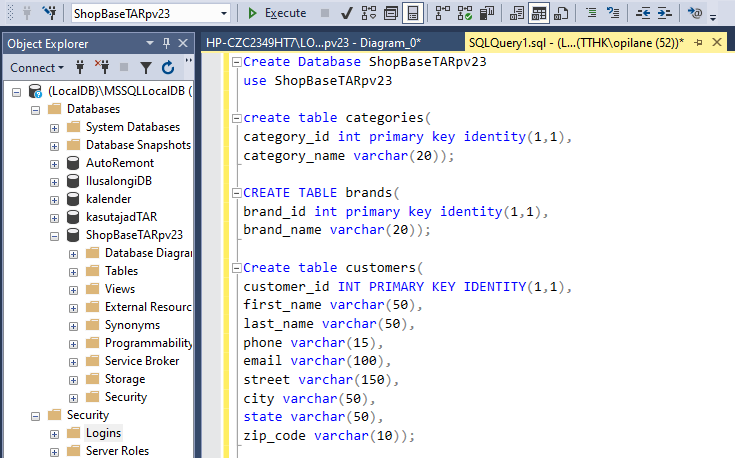Toggle Results to File output mode

(x=562, y=13)
